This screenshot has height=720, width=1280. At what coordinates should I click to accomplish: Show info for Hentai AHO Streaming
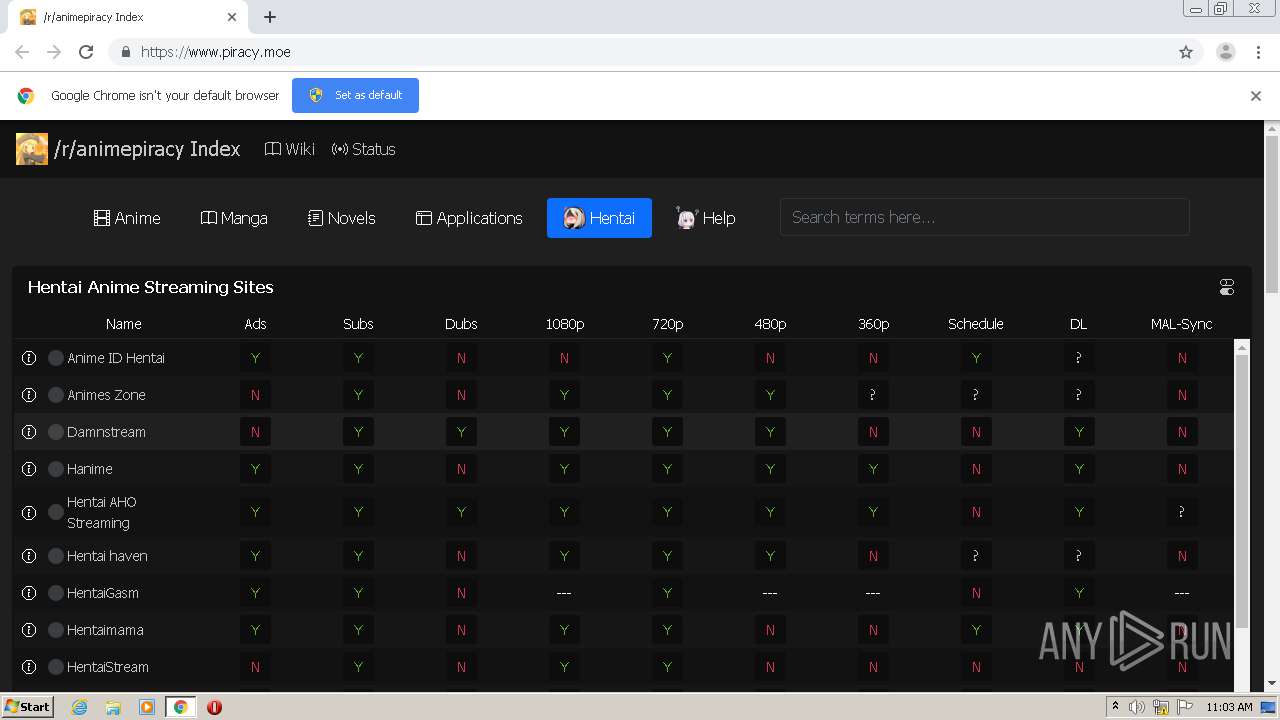(x=29, y=512)
